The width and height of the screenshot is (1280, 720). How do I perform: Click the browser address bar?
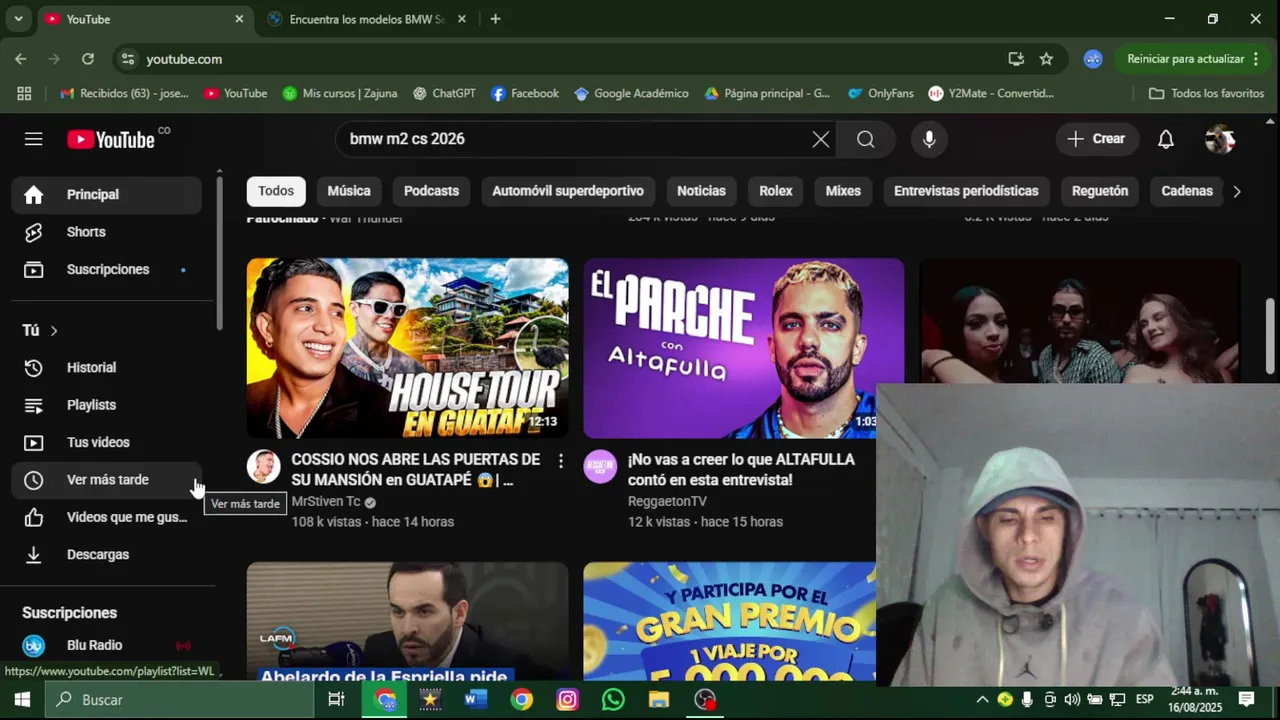point(560,59)
